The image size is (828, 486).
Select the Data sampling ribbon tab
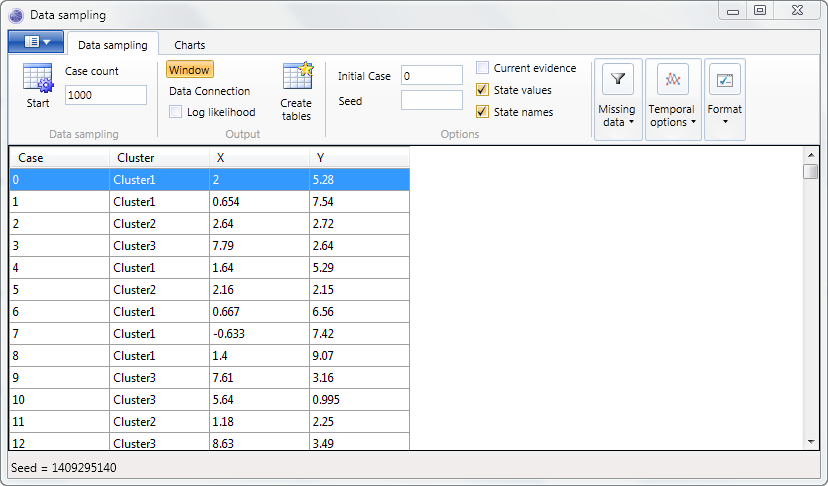tap(112, 45)
